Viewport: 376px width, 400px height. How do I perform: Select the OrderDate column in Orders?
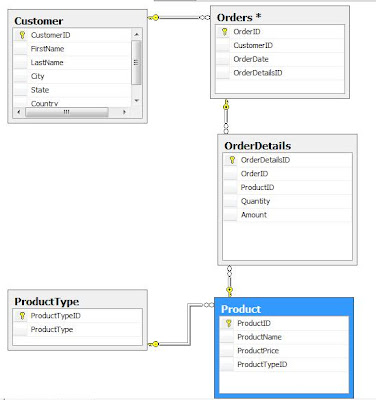click(x=280, y=59)
